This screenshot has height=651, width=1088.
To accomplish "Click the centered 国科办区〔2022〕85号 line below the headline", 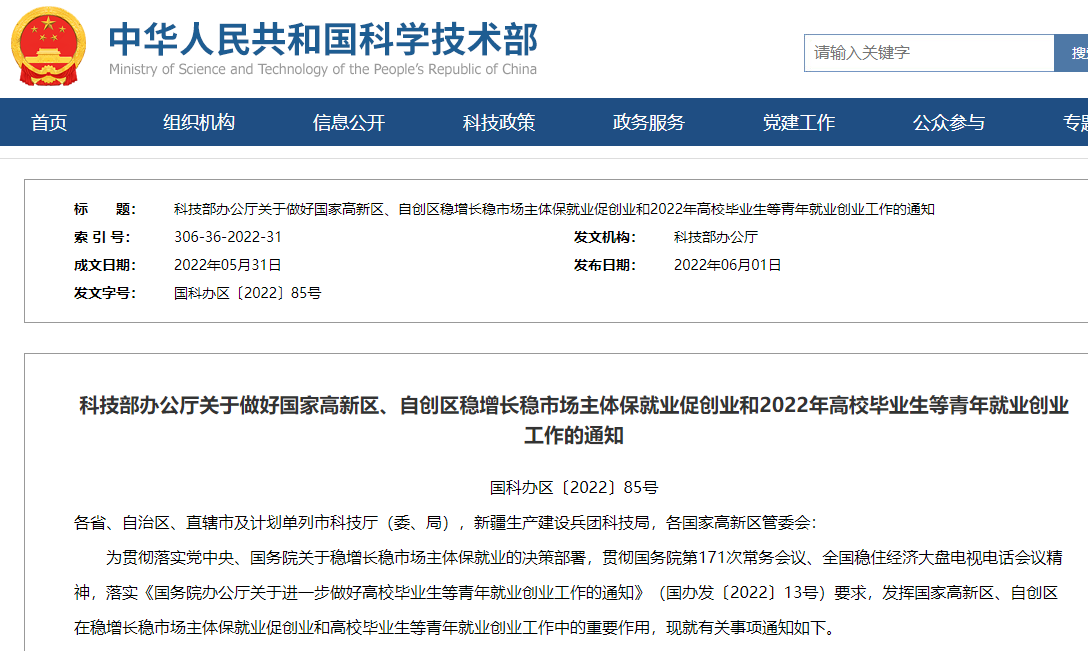I will coord(574,488).
